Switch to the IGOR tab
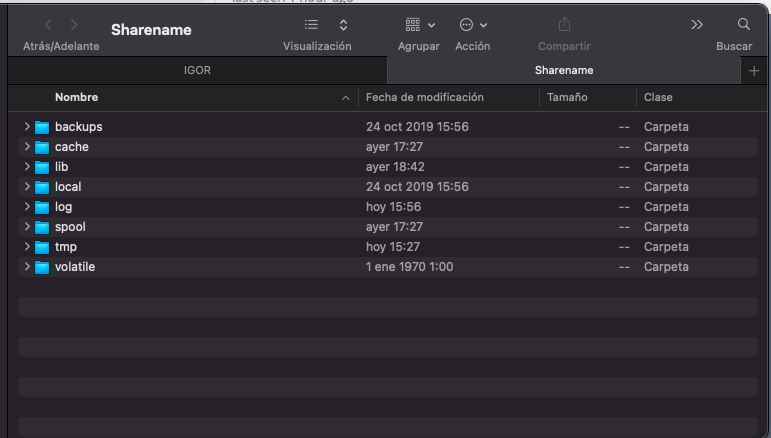Screen dimensions: 771x438 [x=197, y=71]
